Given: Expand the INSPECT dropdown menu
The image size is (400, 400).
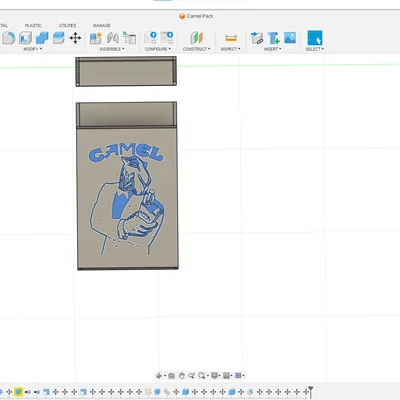Looking at the screenshot, I should (230, 49).
